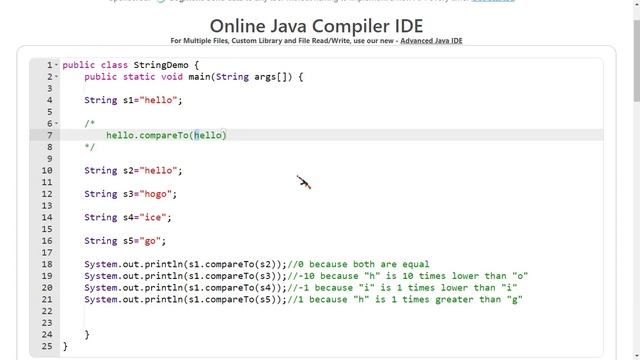Screen dimensions: 640x360
Task: Click line number 18 in the gutter
Action: (x=47, y=264)
